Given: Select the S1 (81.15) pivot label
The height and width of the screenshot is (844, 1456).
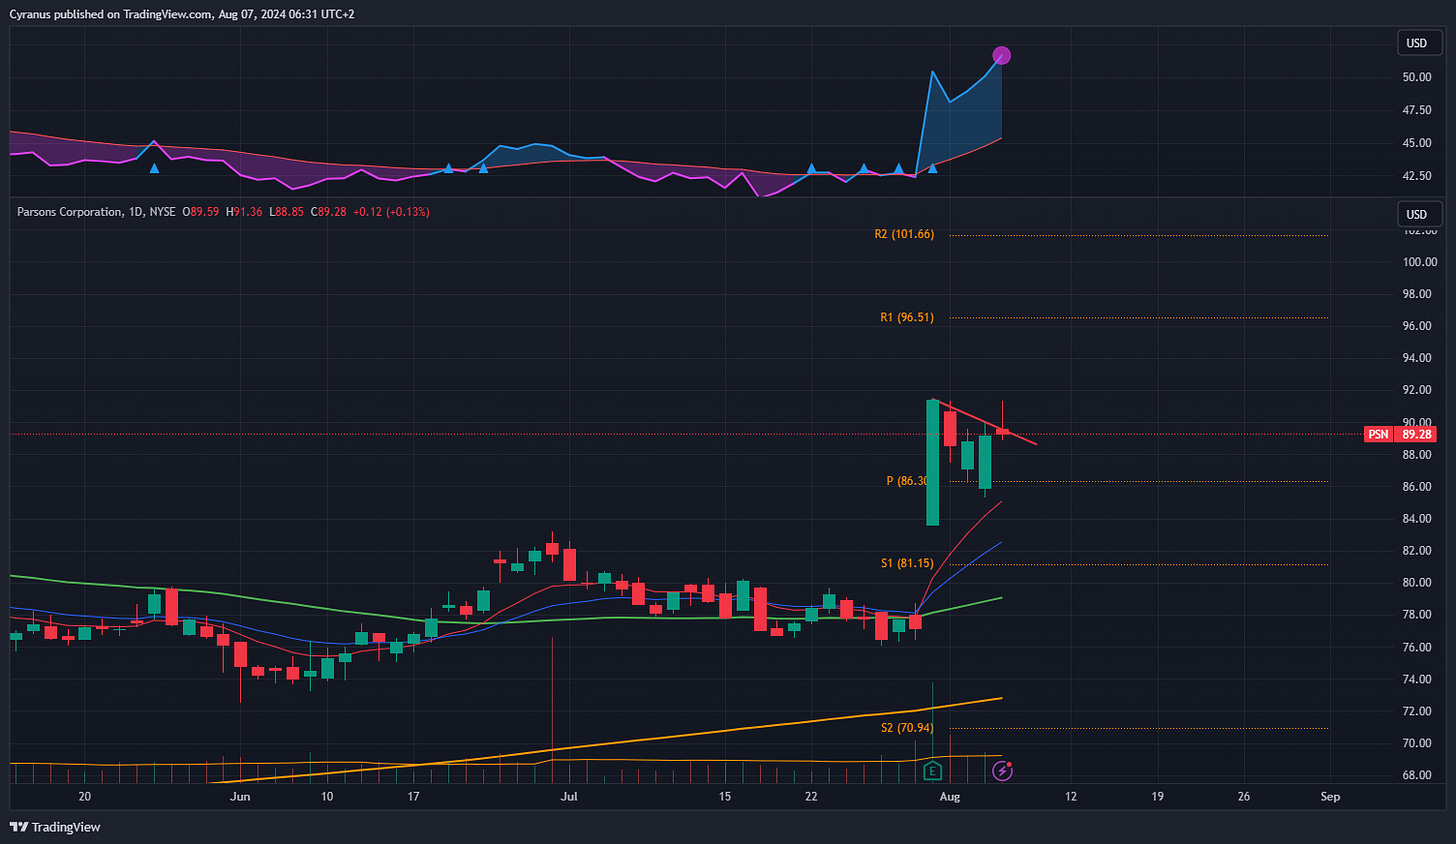Looking at the screenshot, I should click(x=907, y=563).
